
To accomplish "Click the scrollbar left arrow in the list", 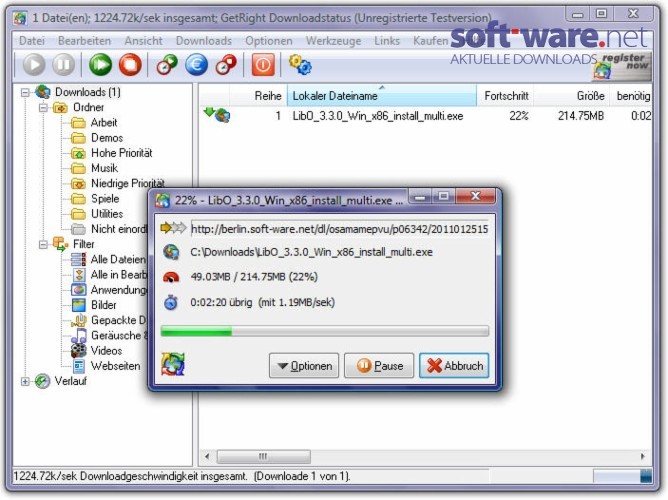I will pyautogui.click(x=207, y=457).
